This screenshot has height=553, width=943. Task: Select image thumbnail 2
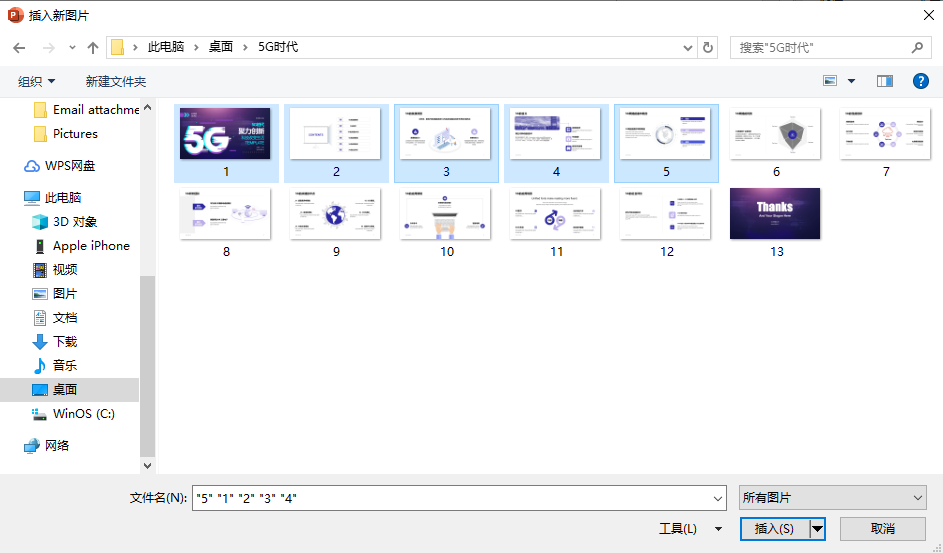336,143
